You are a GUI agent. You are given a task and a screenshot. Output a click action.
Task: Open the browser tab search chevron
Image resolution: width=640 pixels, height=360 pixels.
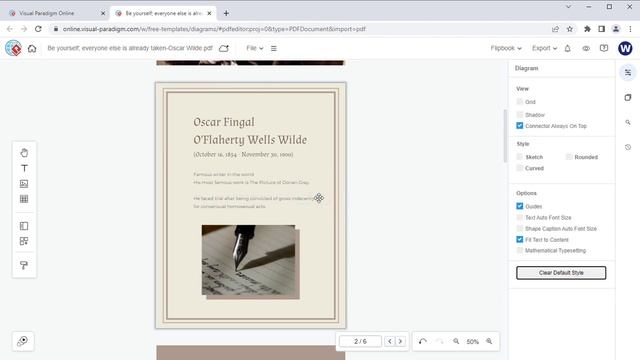[x=568, y=7]
